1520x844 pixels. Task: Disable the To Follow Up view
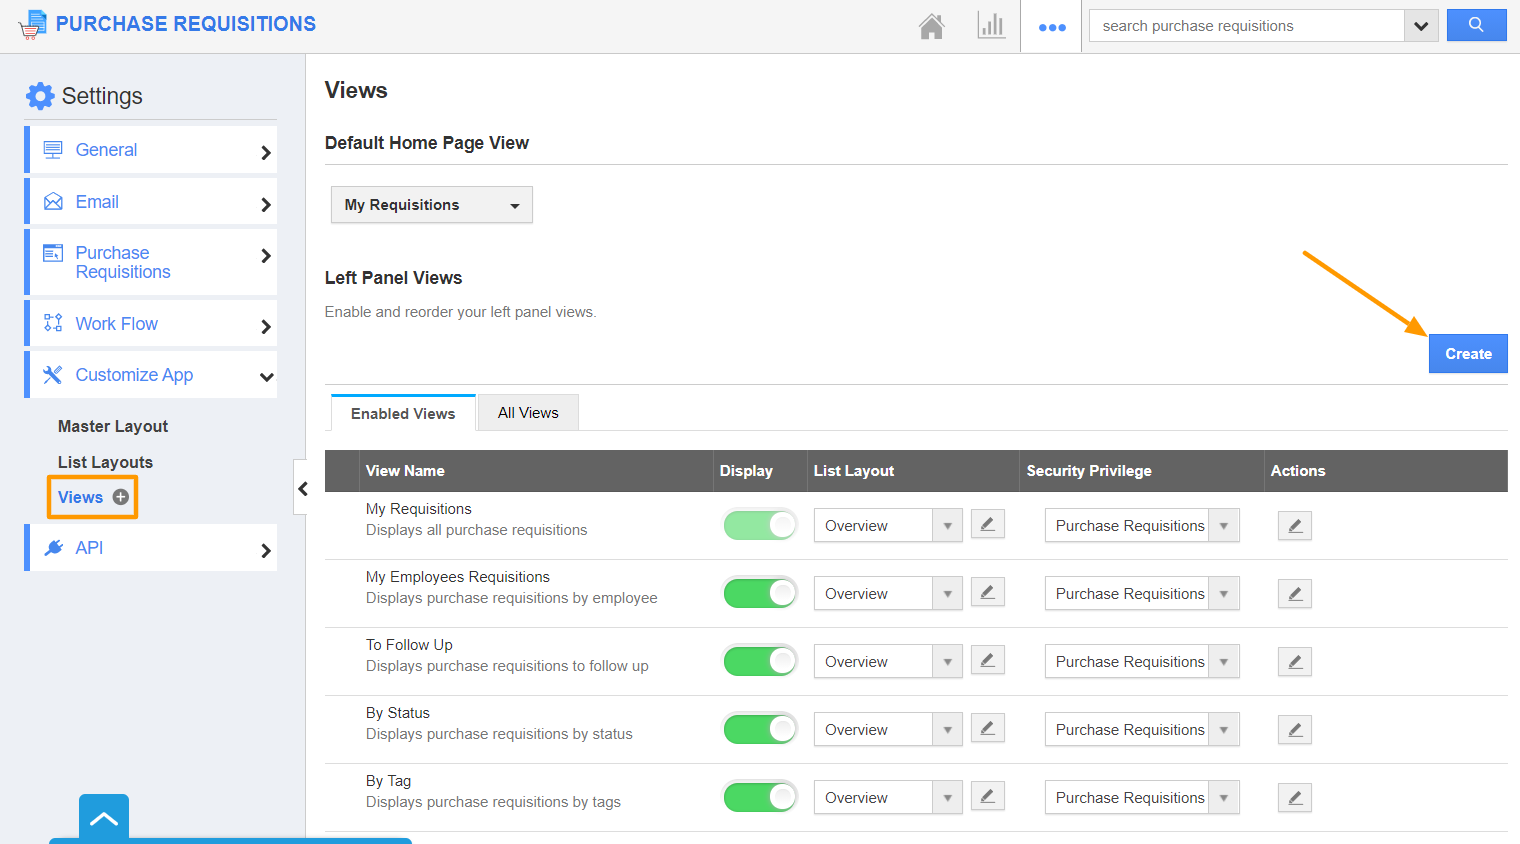point(760,661)
